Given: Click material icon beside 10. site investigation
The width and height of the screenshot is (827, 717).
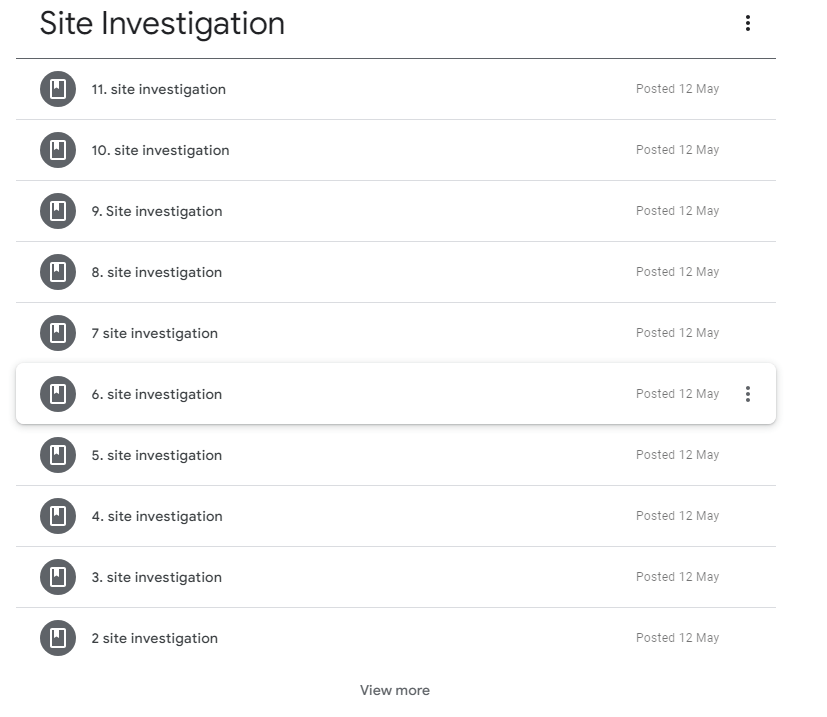Looking at the screenshot, I should (x=58, y=150).
